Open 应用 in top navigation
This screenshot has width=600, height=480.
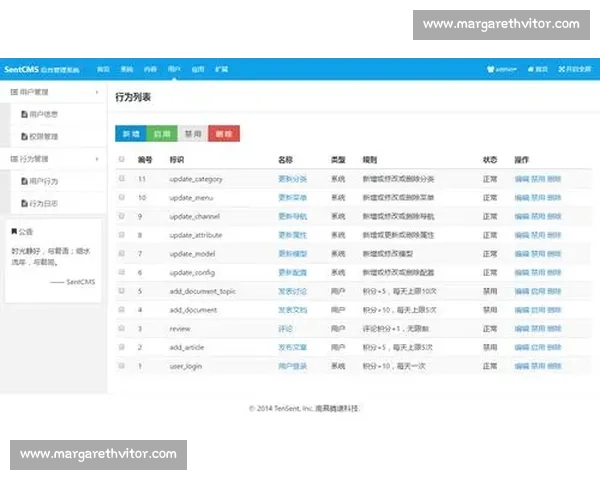point(198,69)
